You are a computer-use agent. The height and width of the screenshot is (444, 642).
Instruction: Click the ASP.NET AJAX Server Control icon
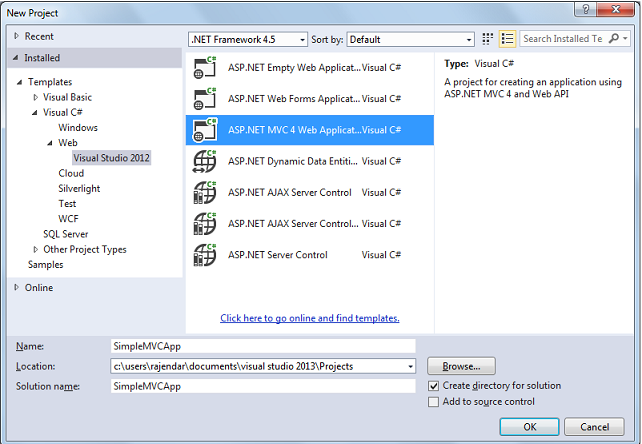[205, 193]
